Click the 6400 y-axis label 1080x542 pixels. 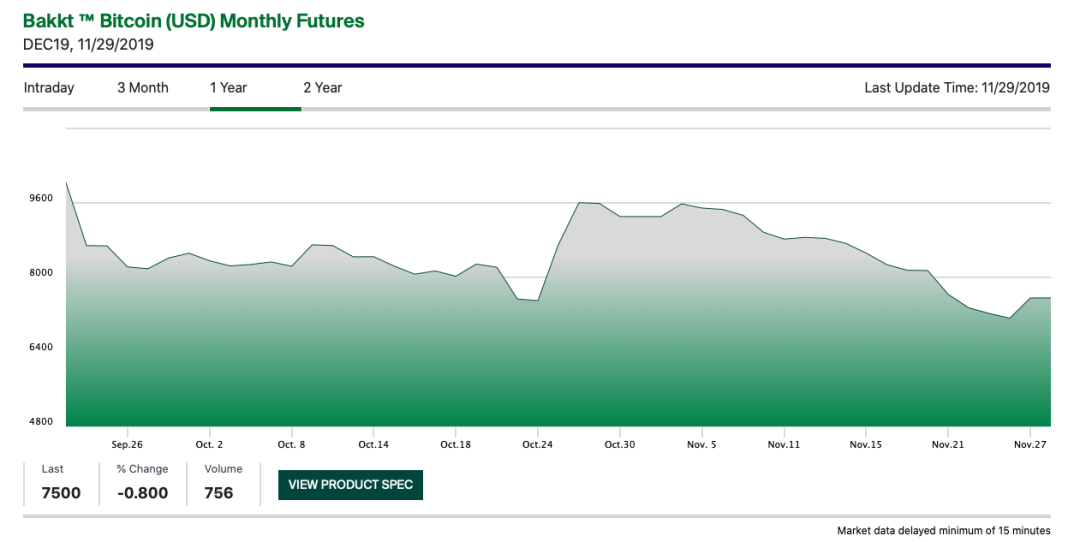click(41, 347)
